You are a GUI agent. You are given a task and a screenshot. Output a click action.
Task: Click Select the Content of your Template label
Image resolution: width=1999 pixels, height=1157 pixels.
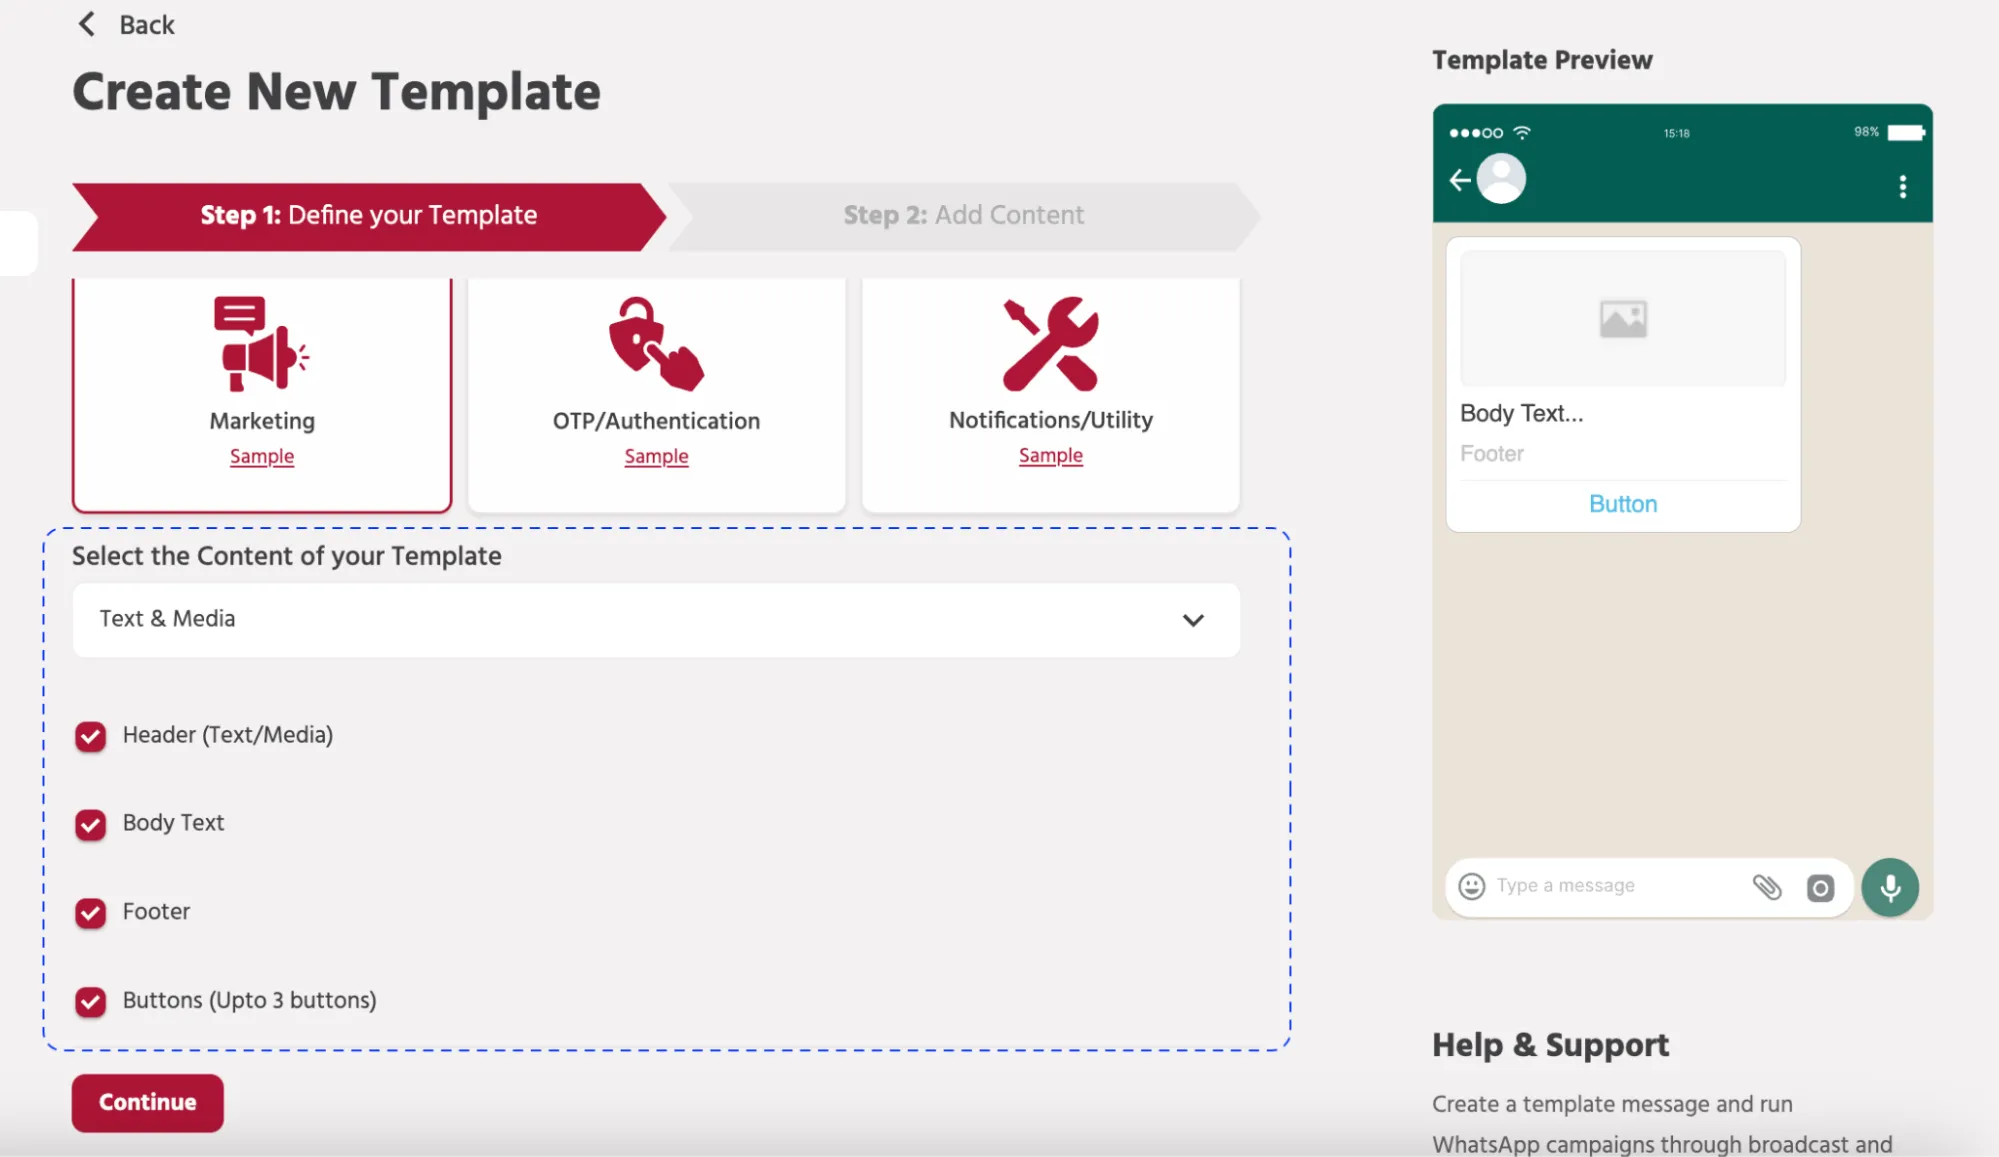point(287,556)
